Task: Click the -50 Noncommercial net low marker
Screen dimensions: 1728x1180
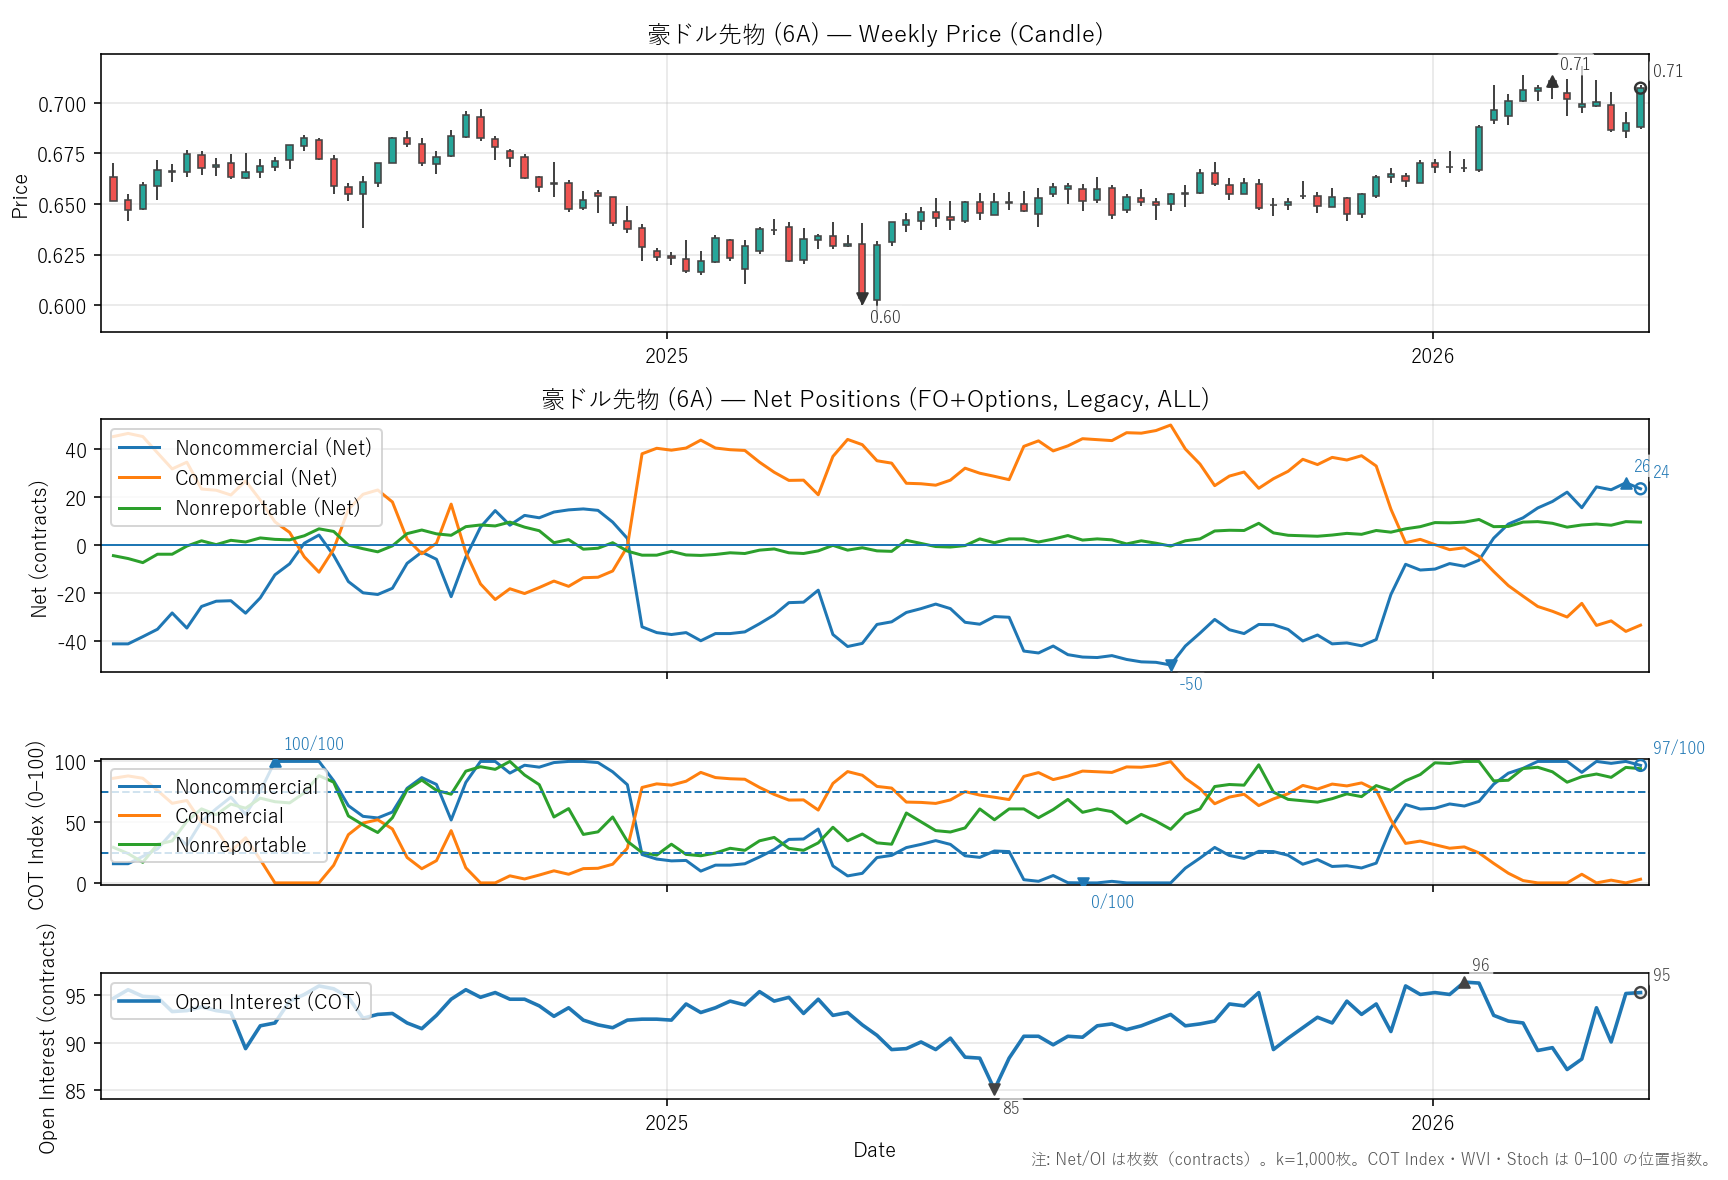Action: (x=1171, y=665)
